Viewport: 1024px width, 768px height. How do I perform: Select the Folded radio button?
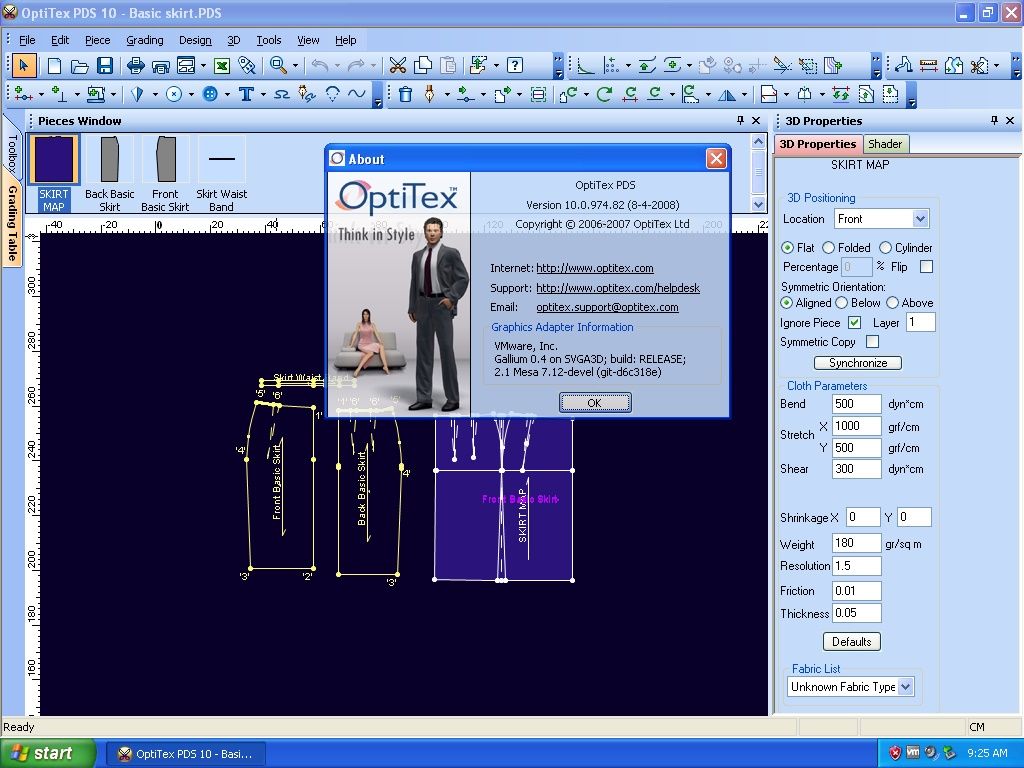point(828,248)
